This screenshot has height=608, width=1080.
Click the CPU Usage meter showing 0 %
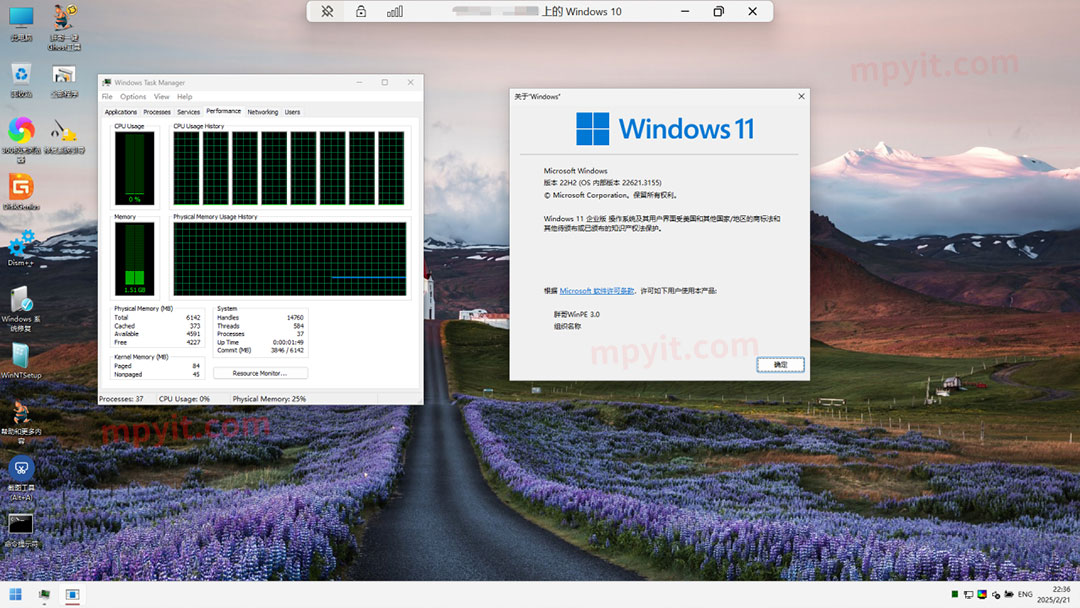tap(134, 168)
